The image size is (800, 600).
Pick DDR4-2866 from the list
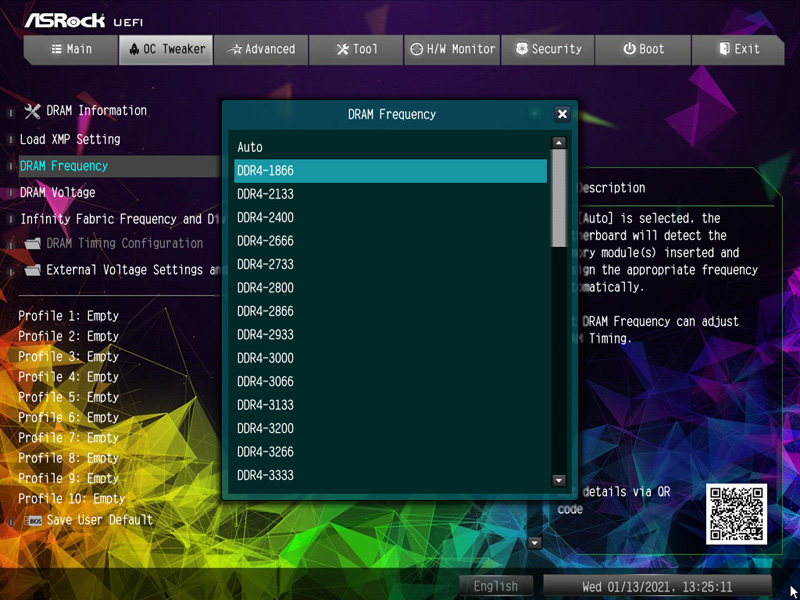(x=390, y=312)
